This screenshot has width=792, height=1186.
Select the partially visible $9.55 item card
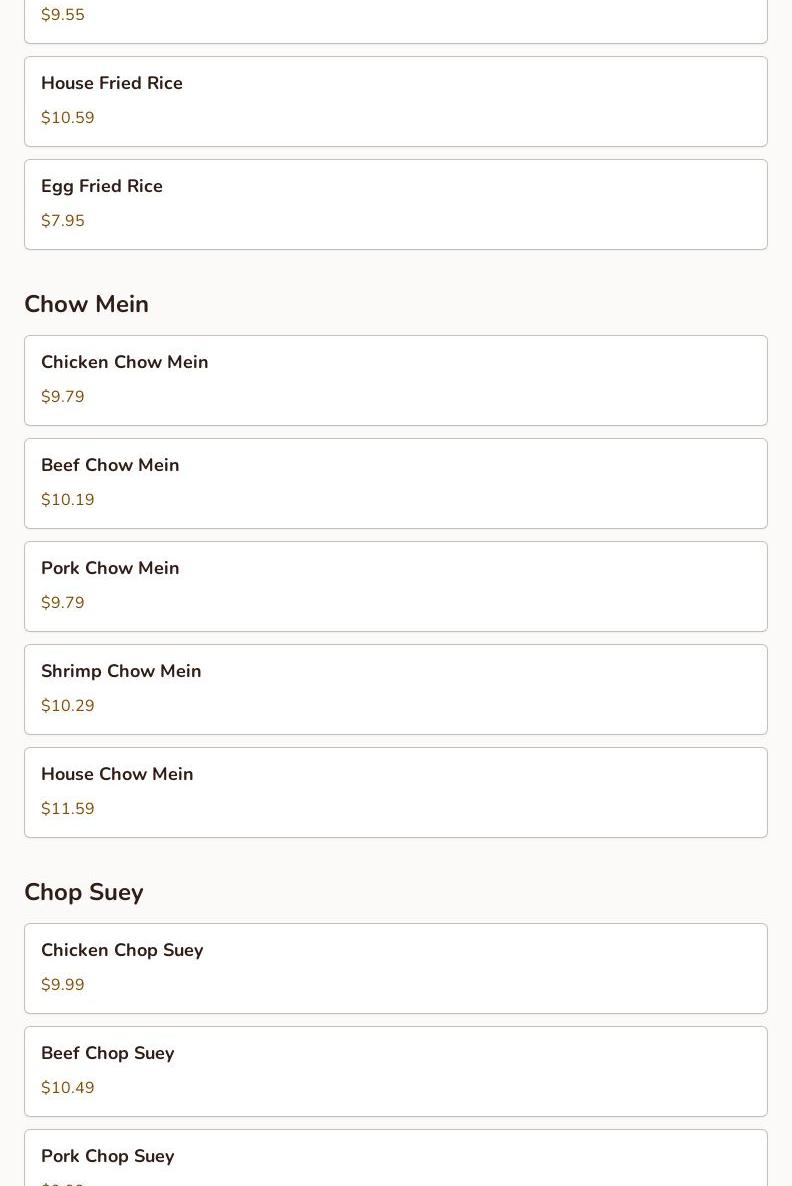[x=396, y=21]
